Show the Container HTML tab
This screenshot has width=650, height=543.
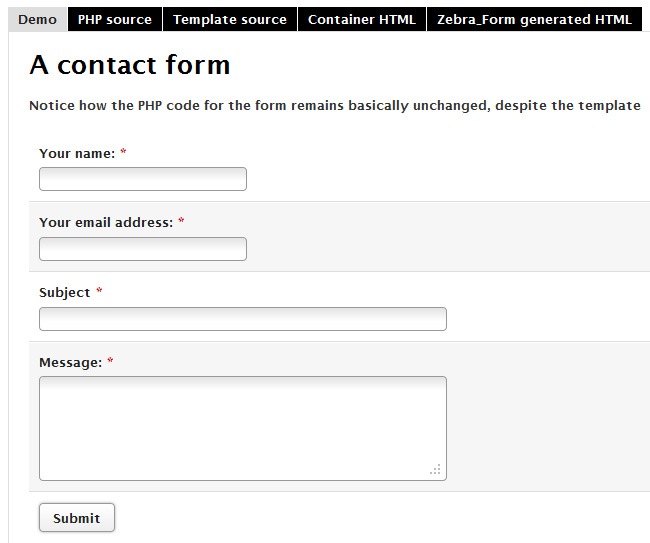click(362, 19)
